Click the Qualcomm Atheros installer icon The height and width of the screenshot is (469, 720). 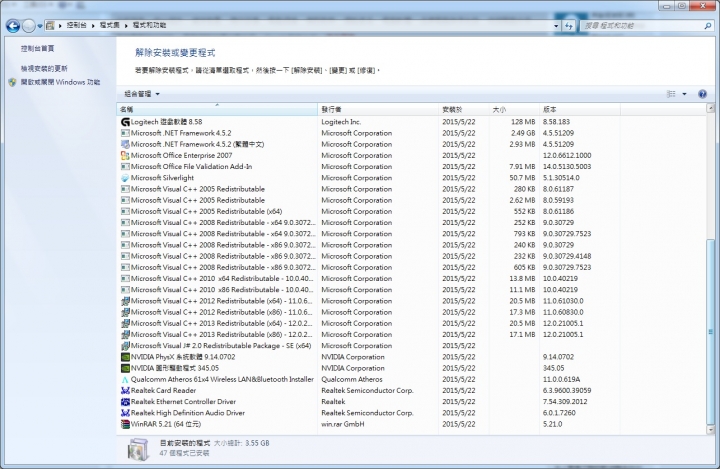(125, 379)
